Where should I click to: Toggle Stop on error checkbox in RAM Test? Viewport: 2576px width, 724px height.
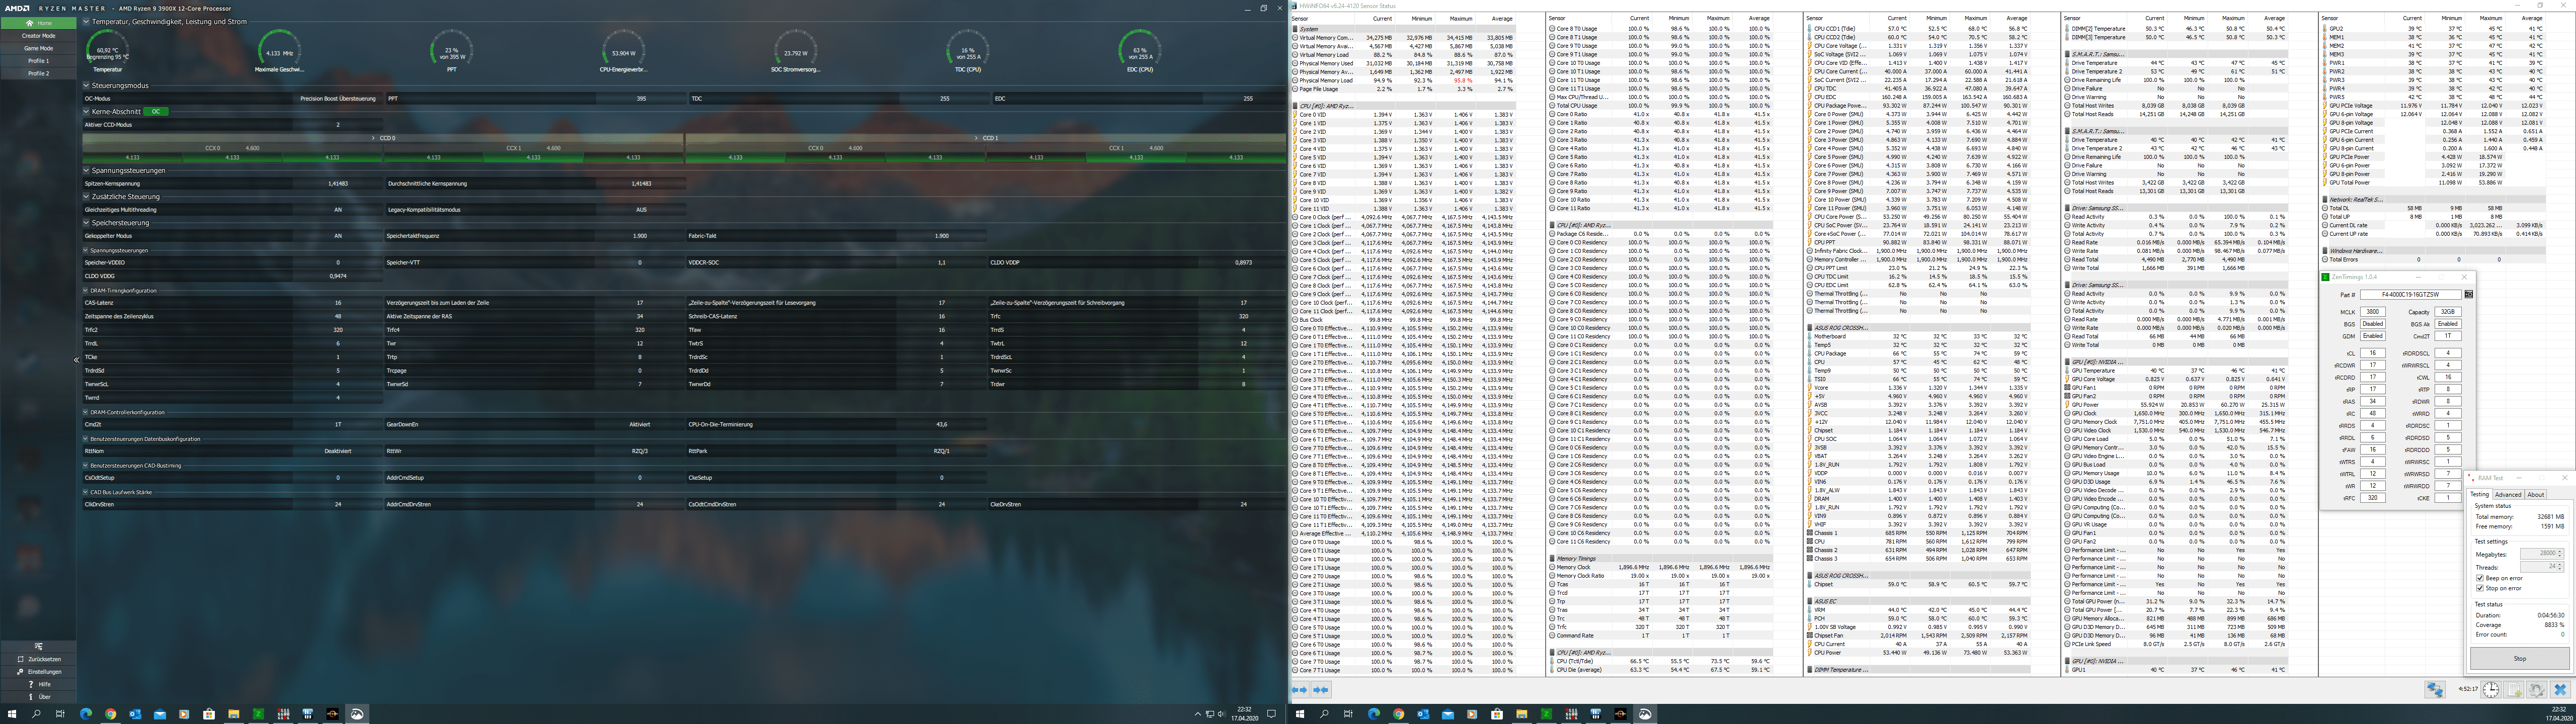2479,588
